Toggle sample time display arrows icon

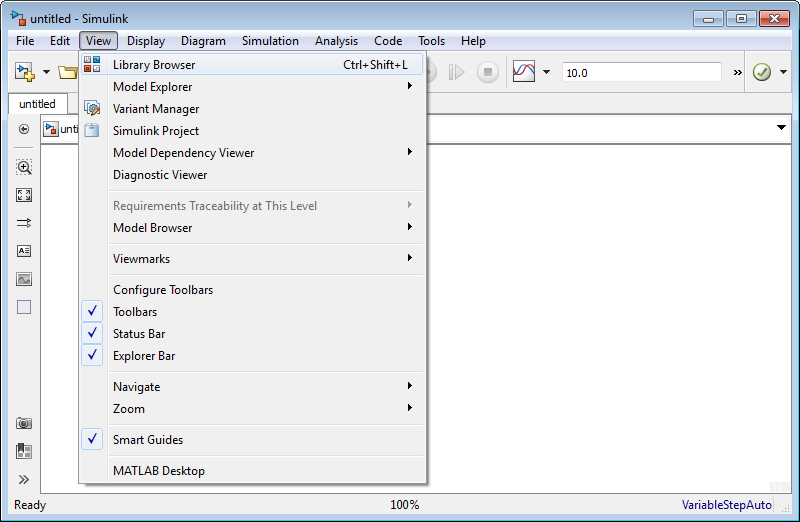point(24,223)
